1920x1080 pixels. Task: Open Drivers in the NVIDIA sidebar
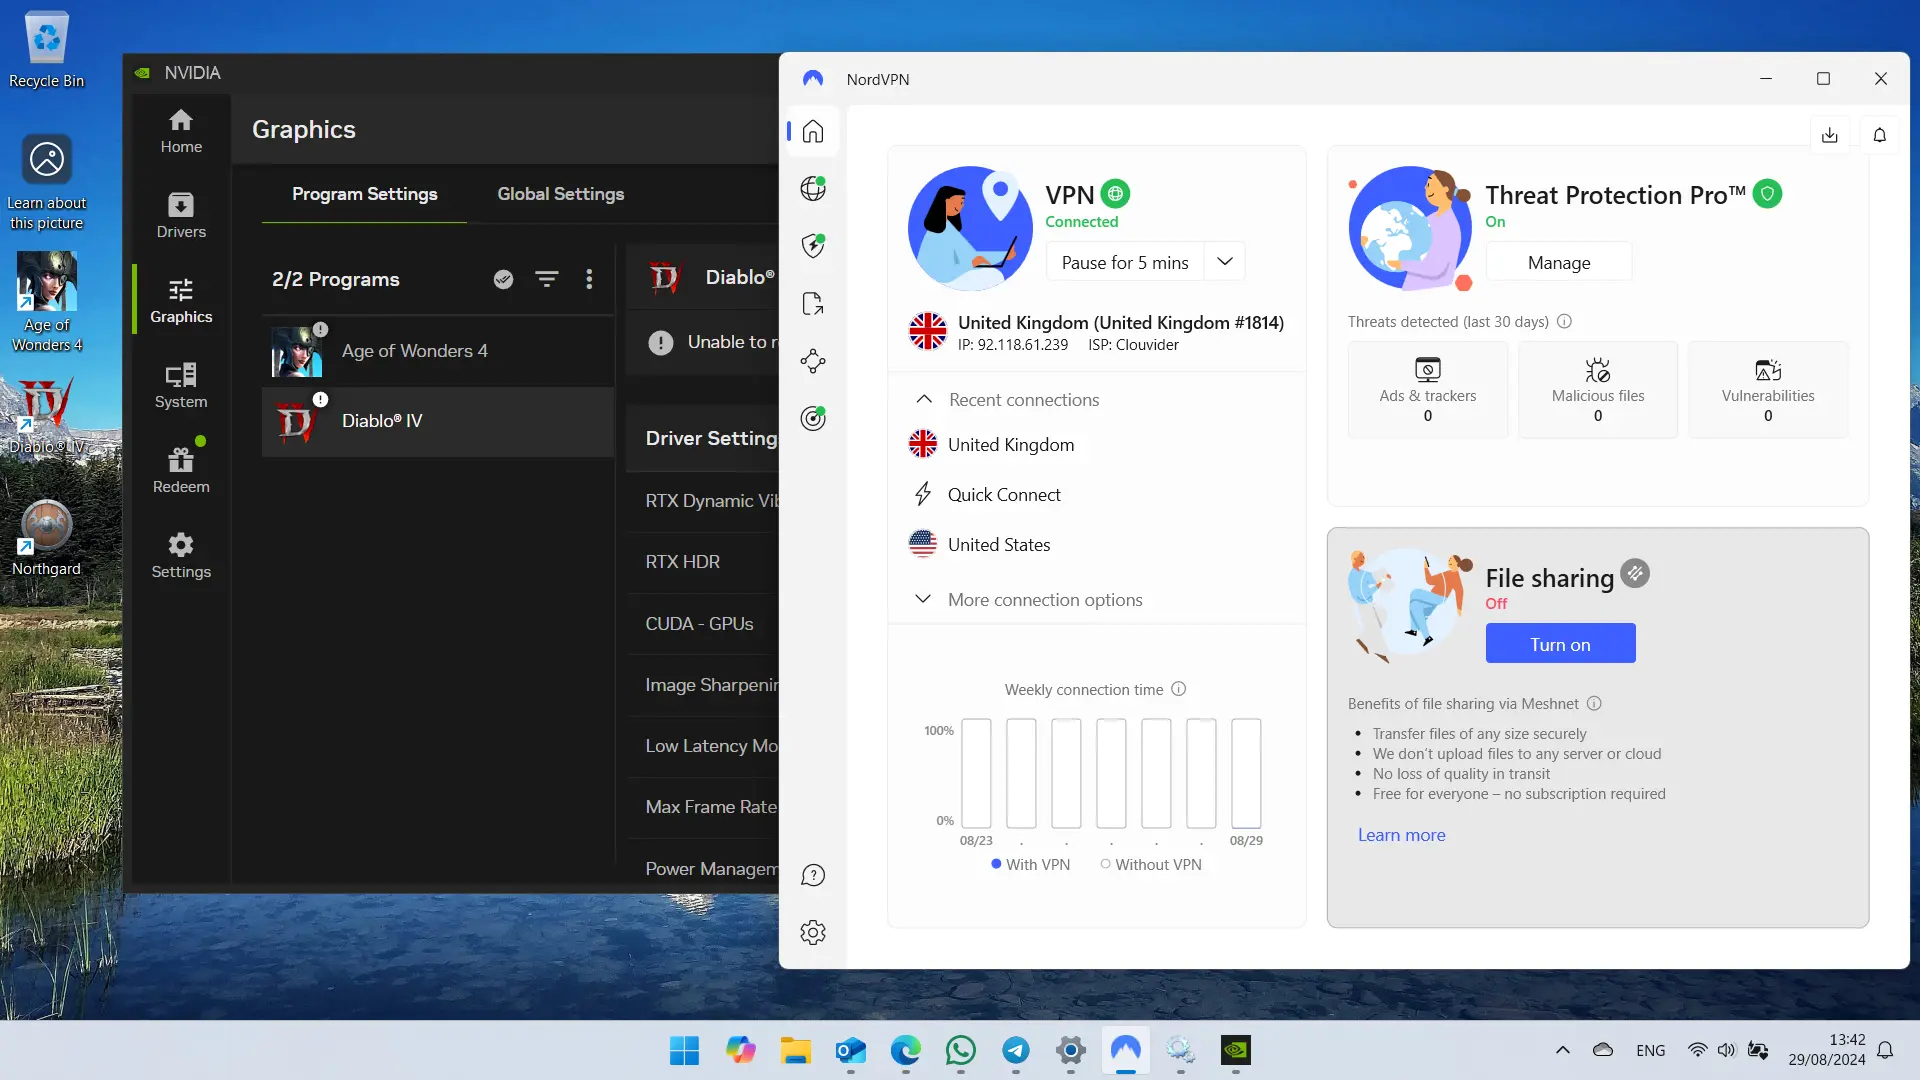tap(181, 217)
